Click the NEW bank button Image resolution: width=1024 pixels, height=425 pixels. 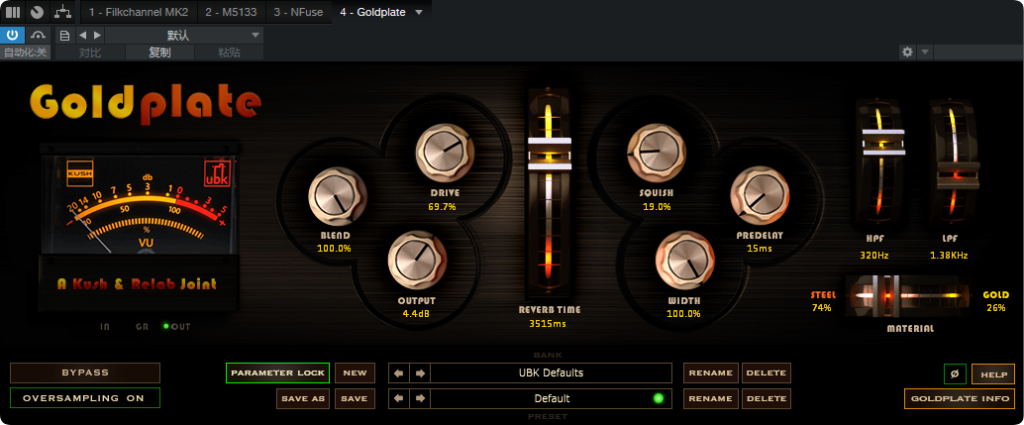point(355,373)
